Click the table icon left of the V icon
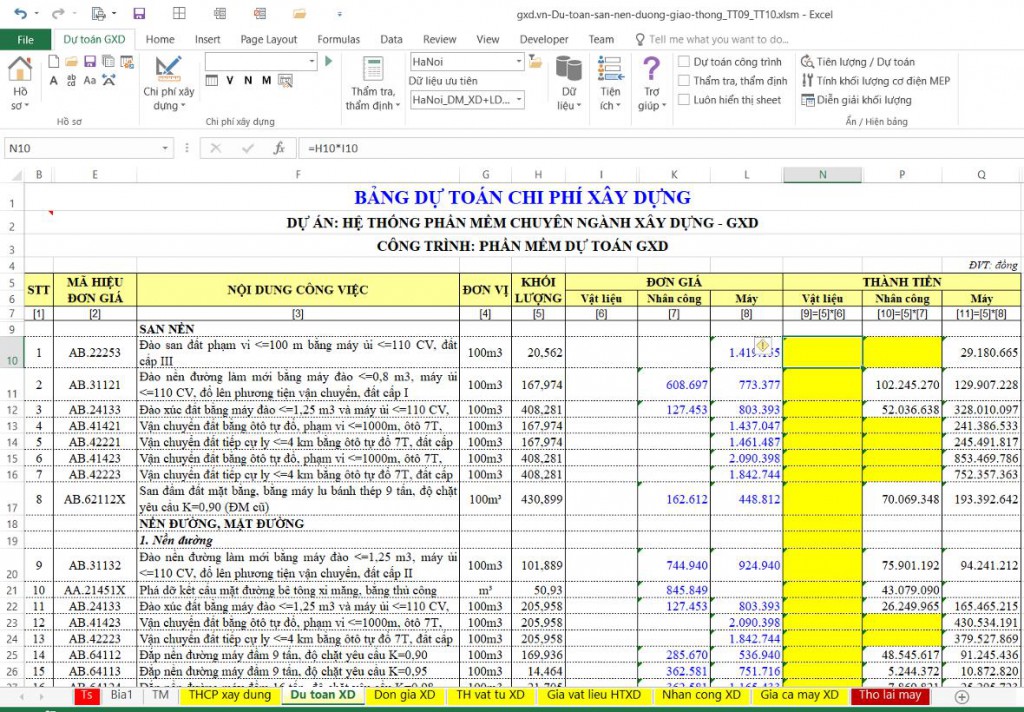This screenshot has width=1024, height=712. (212, 80)
